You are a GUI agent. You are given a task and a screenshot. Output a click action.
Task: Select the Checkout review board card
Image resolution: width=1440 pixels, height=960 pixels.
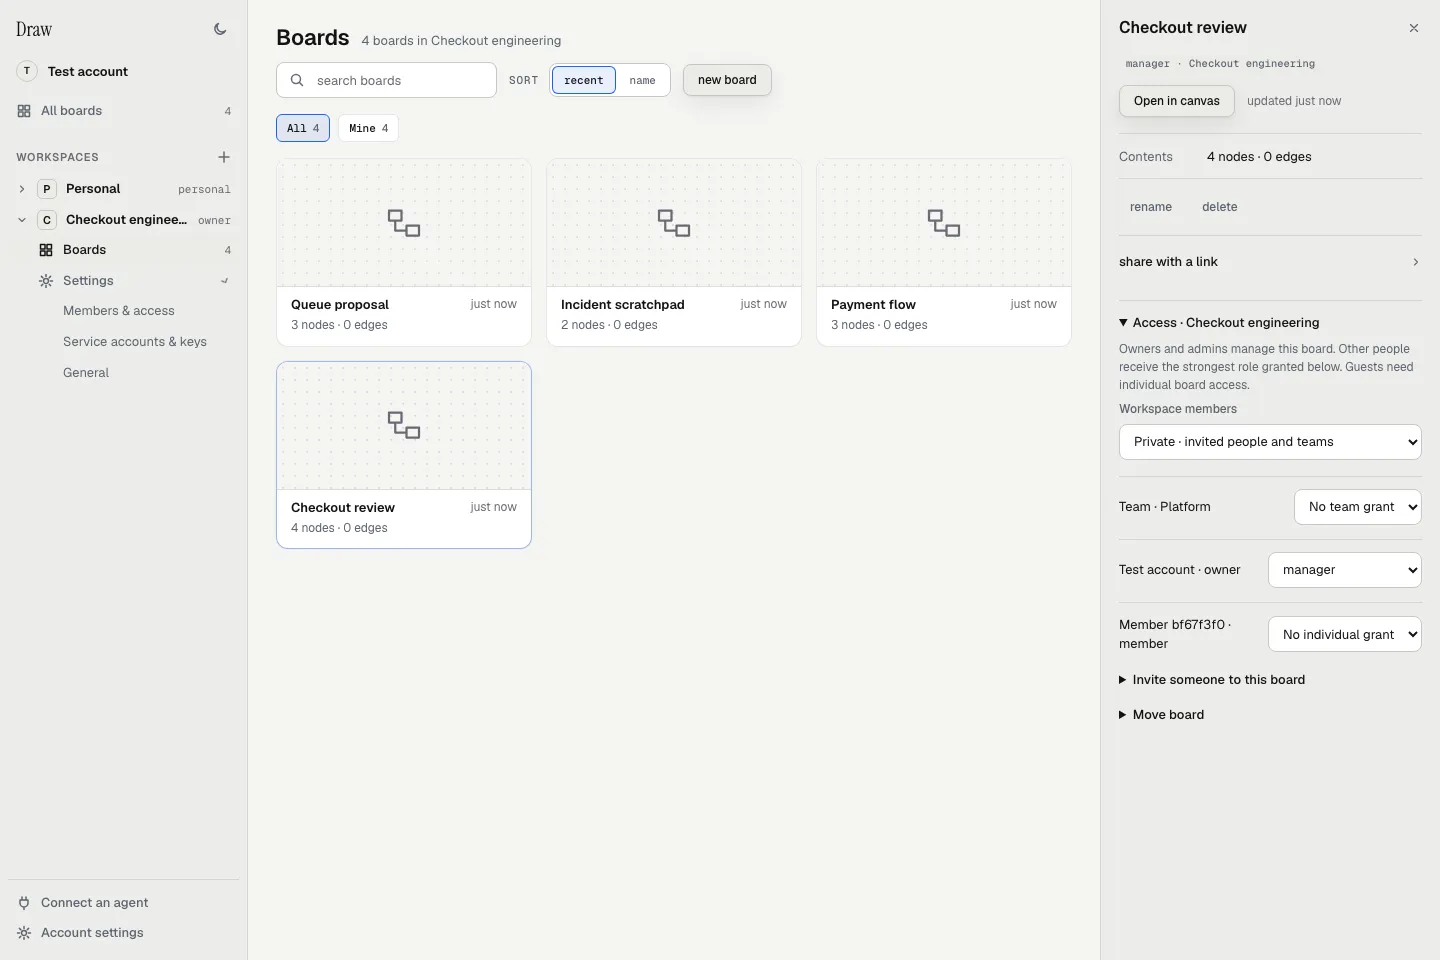[404, 455]
